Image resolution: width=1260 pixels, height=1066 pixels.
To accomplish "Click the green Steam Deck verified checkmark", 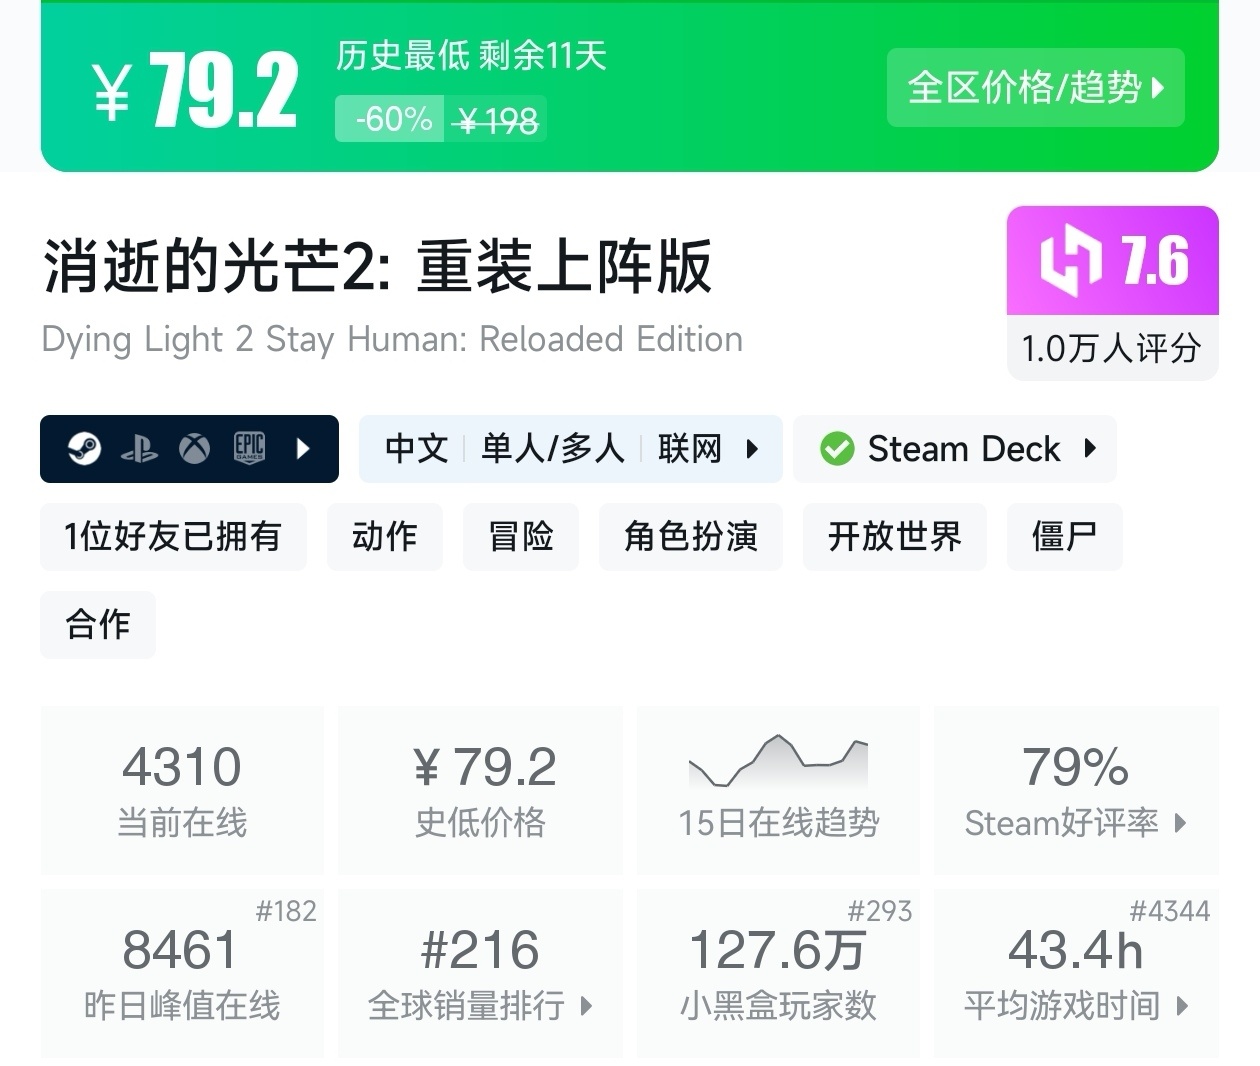I will [837, 449].
